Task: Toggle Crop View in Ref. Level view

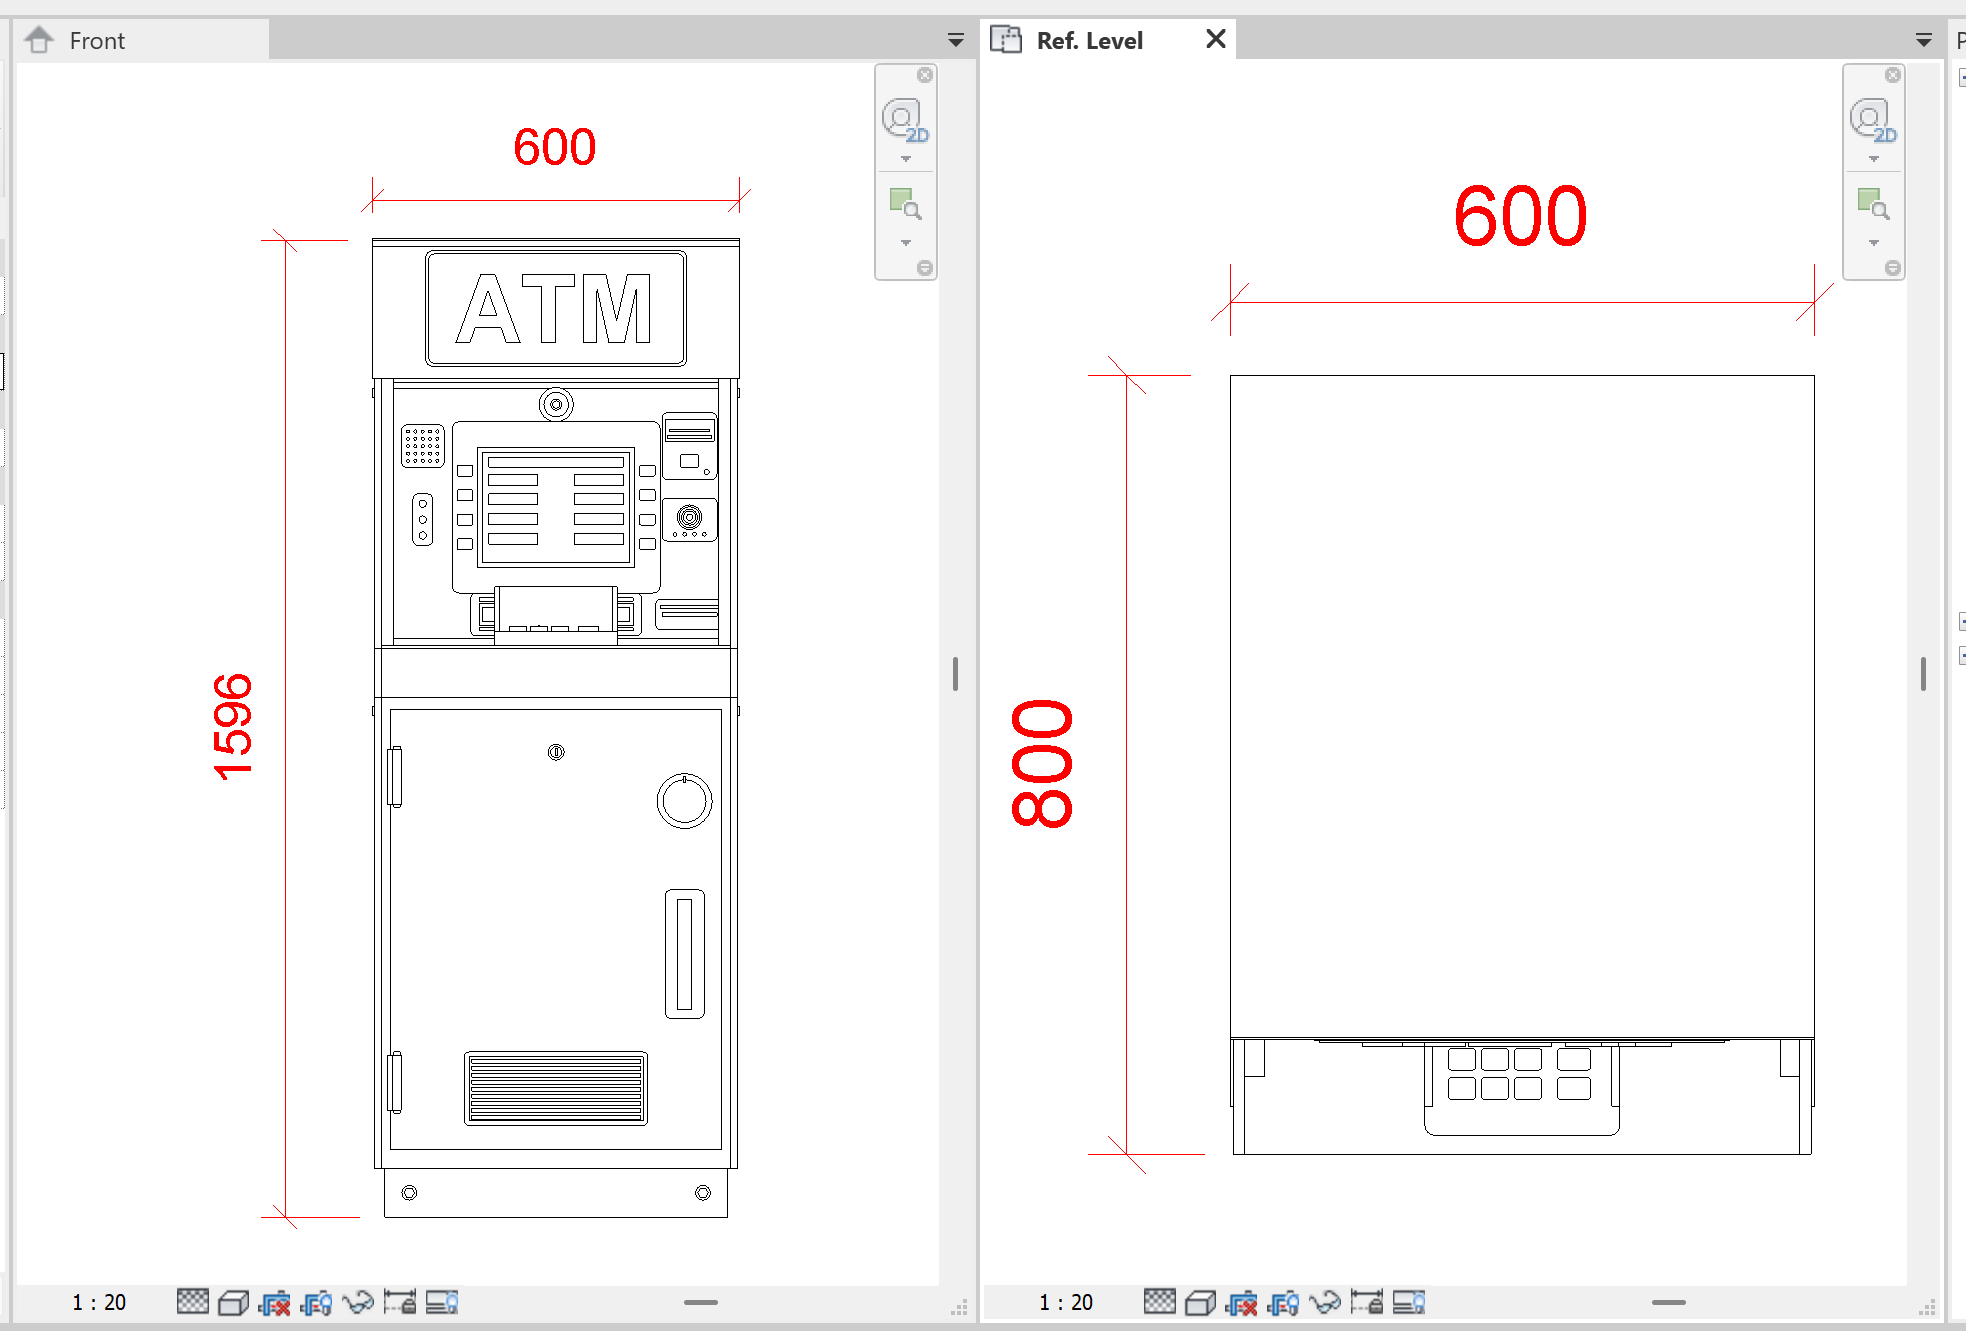Action: 1242,1303
